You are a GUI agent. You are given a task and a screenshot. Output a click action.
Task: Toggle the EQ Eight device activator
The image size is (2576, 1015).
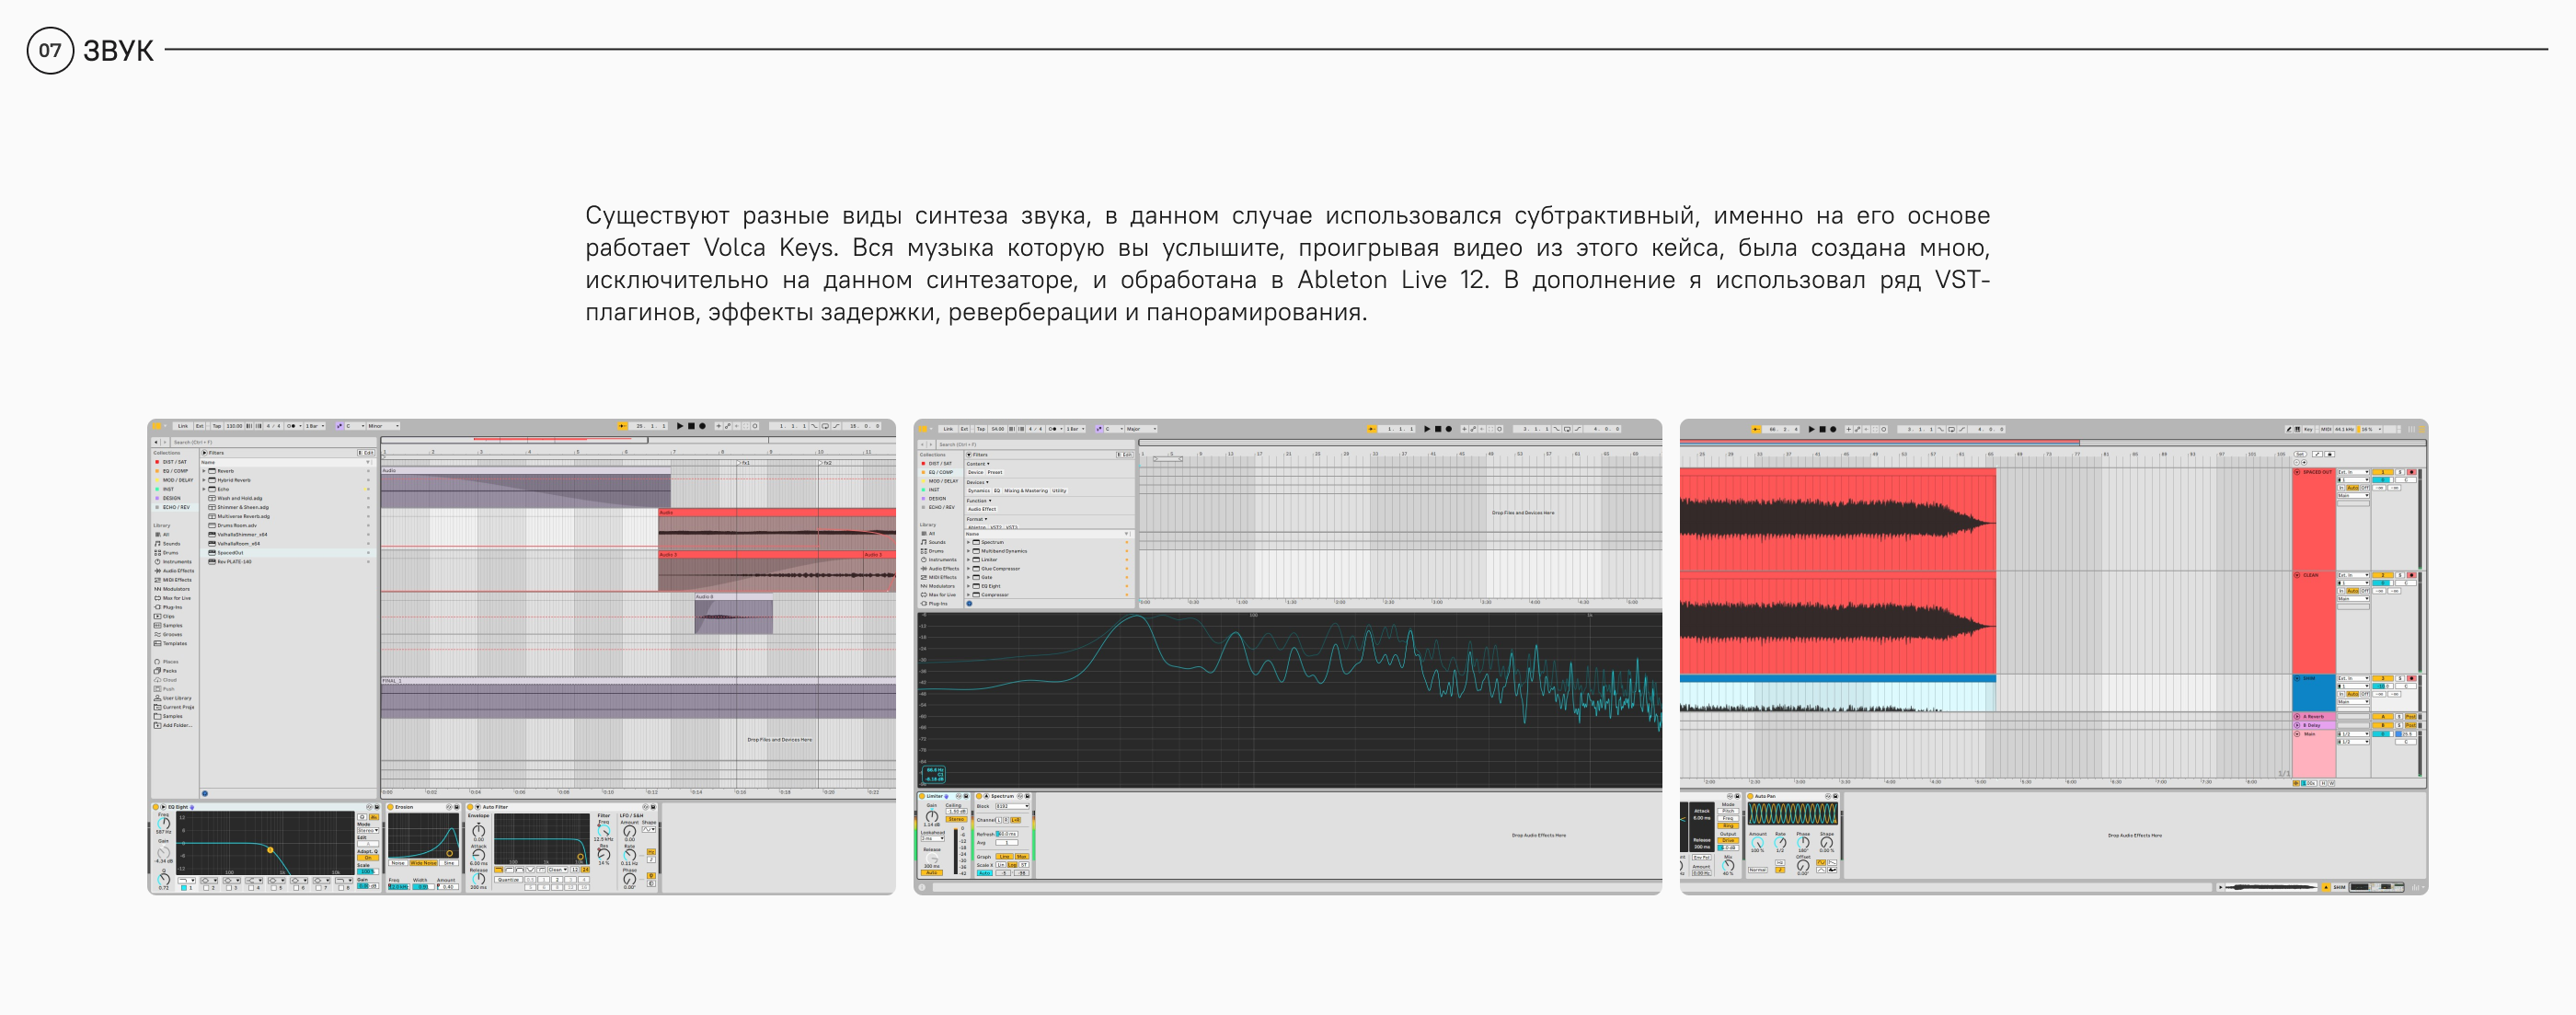(155, 806)
